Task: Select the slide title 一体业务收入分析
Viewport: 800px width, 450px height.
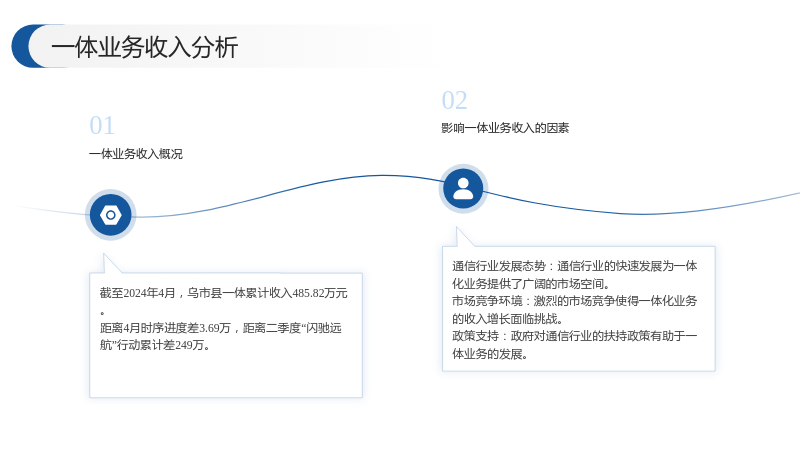Action: click(x=144, y=47)
